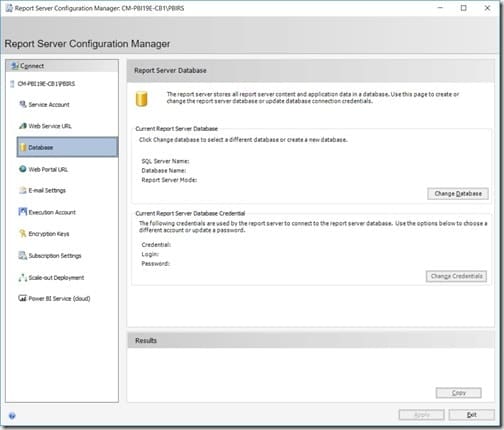The width and height of the screenshot is (504, 430).
Task: Maximize the Configuration Manager window
Action: (463, 8)
